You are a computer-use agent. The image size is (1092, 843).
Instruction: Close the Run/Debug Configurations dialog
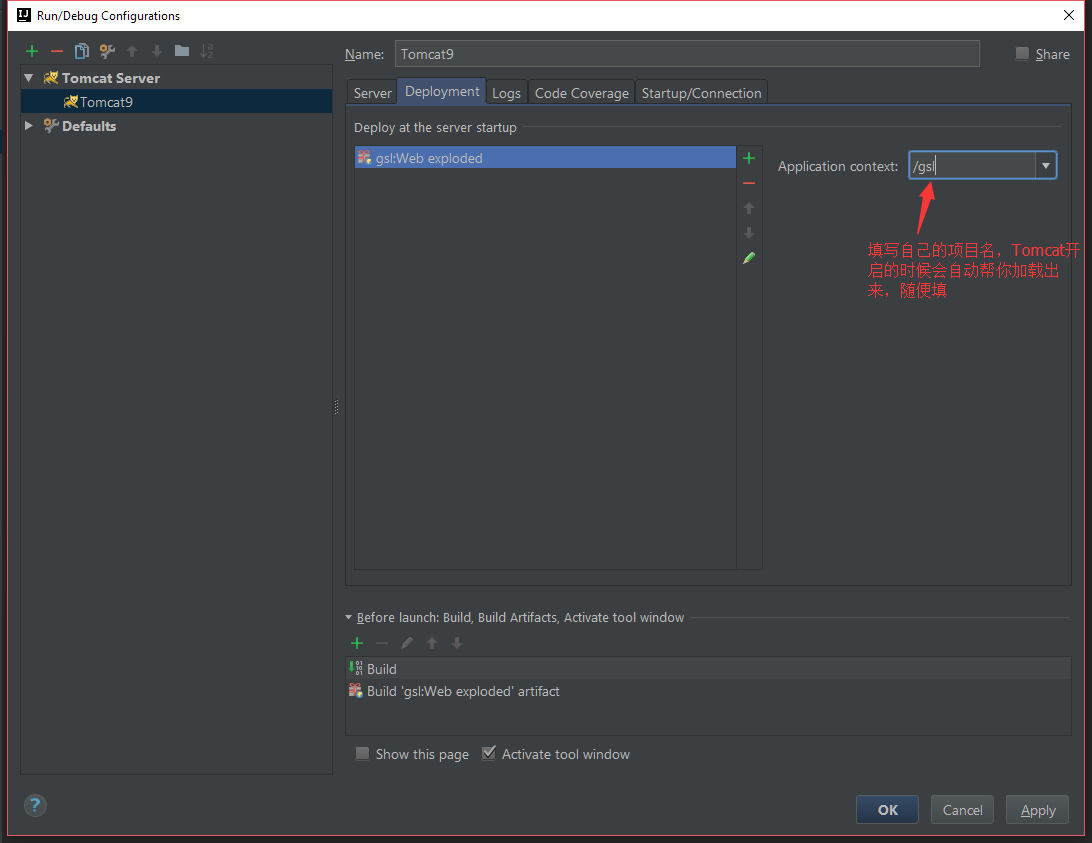(1069, 15)
